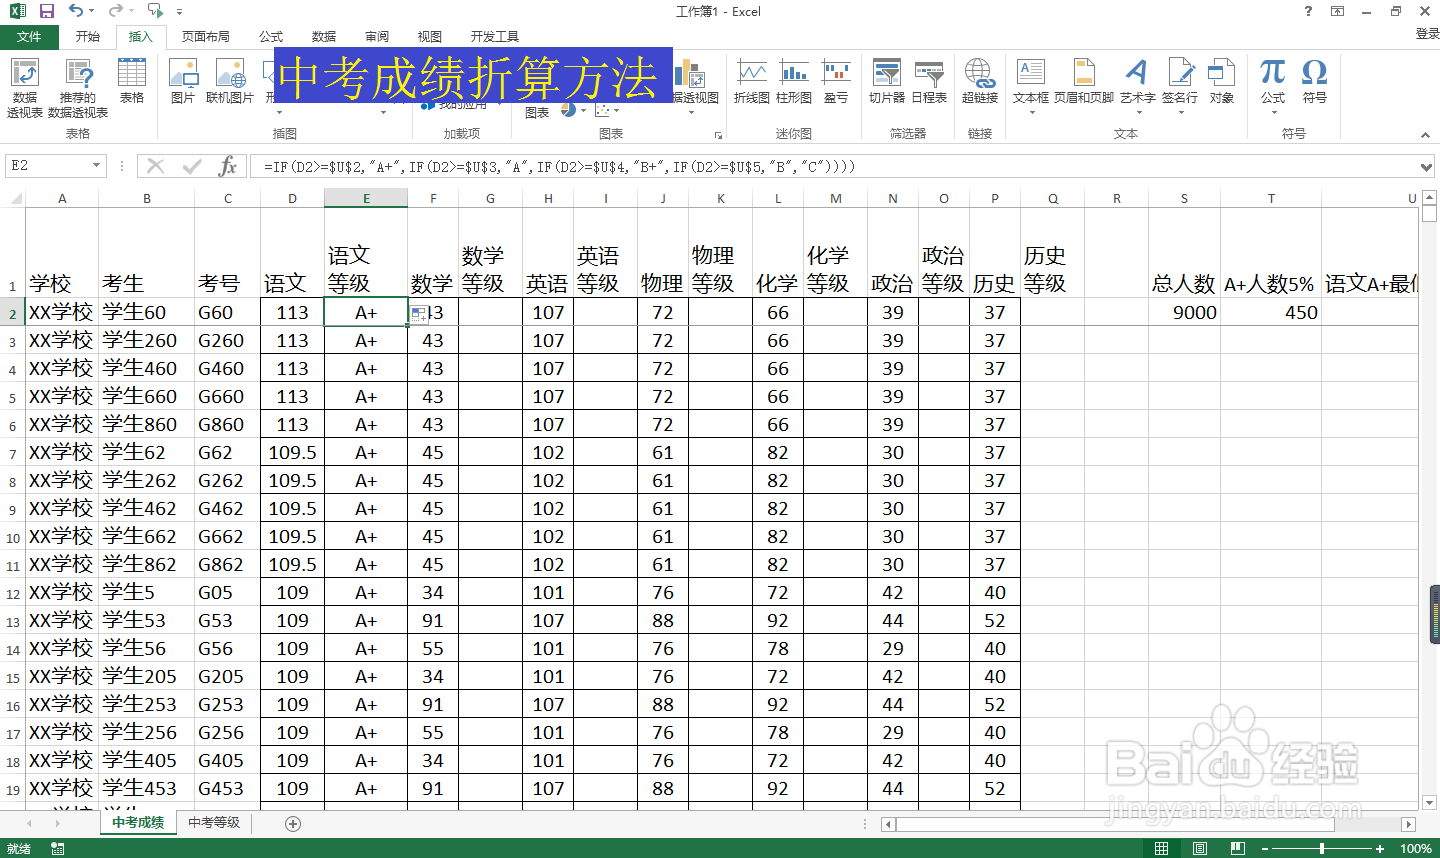This screenshot has height=858, width=1440.
Task: Insert a Column sparkline
Action: tap(794, 81)
